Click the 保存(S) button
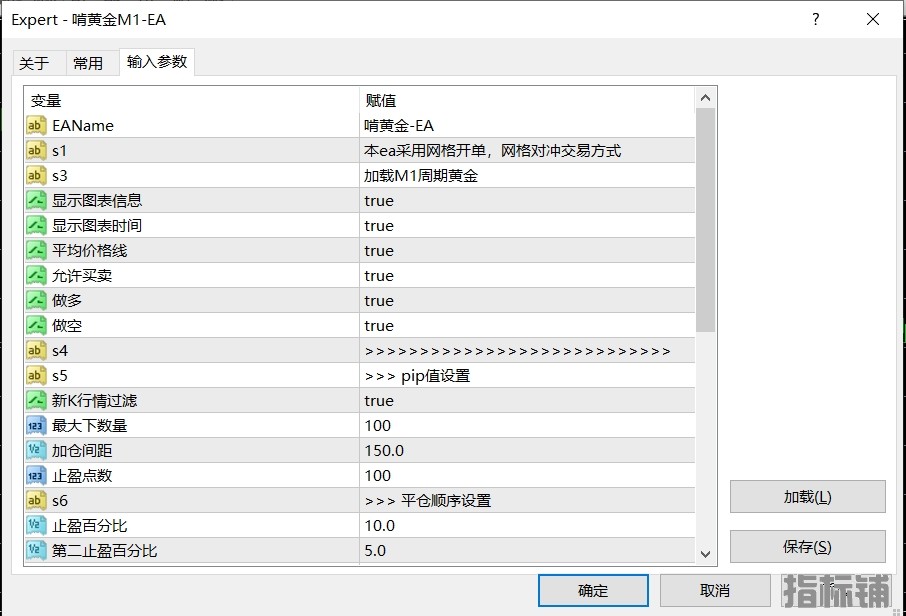Screen dimensions: 906x616 click(807, 546)
